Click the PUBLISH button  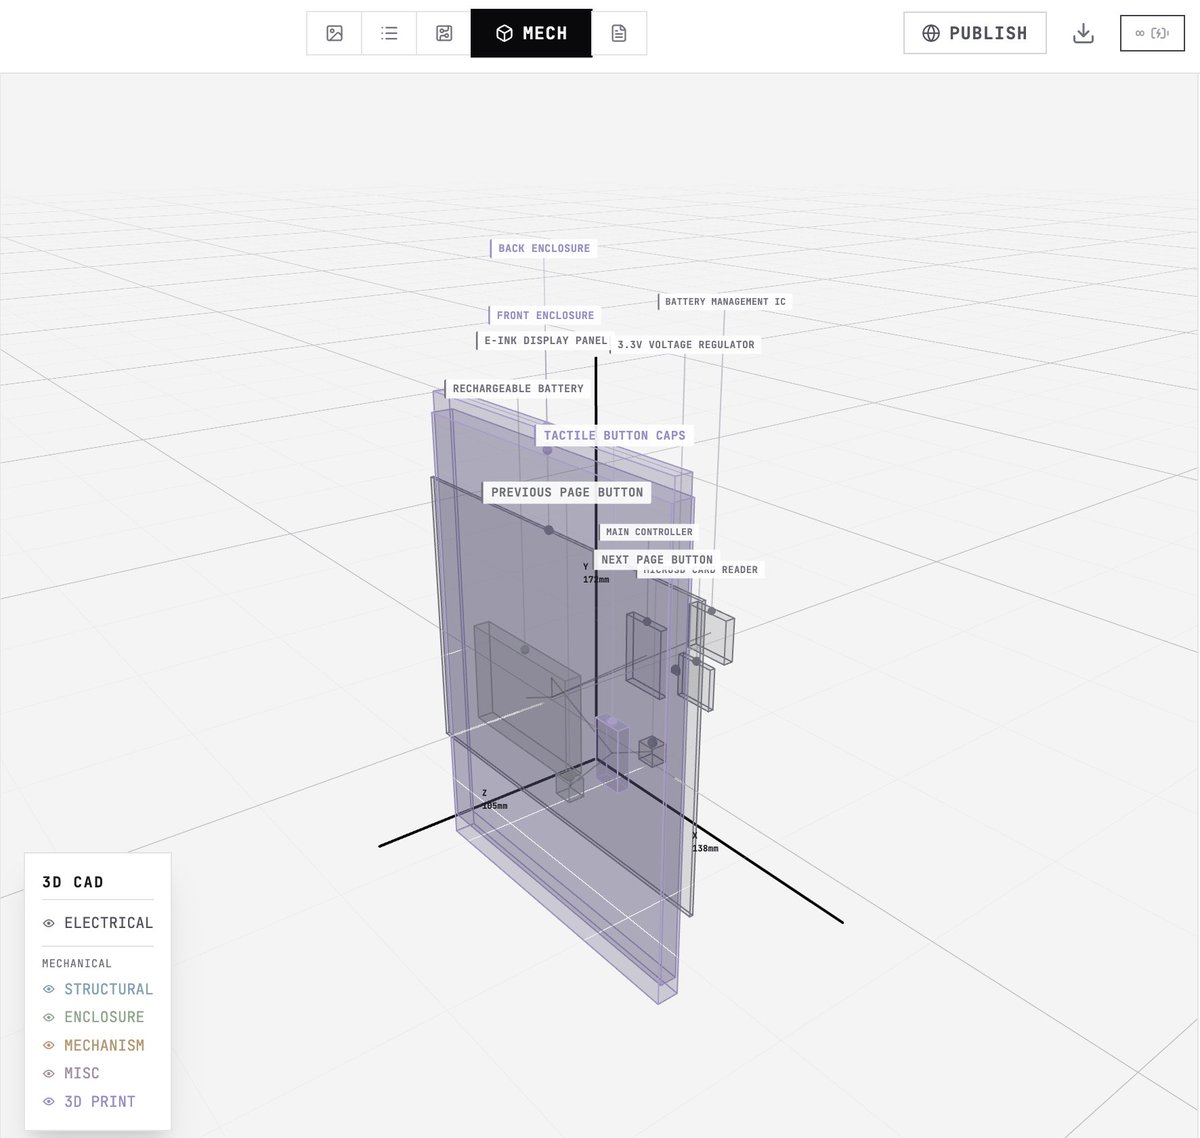[x=975, y=33]
